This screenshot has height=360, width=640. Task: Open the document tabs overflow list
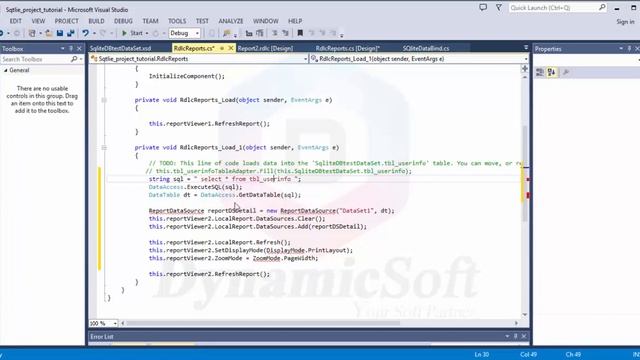click(x=526, y=48)
